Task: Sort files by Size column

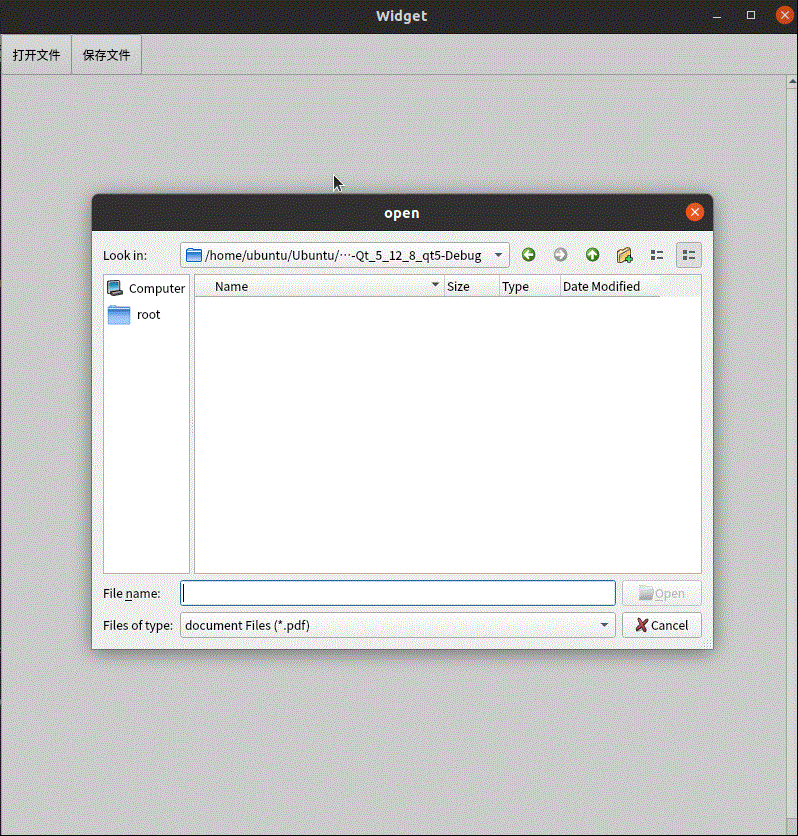Action: [472, 286]
